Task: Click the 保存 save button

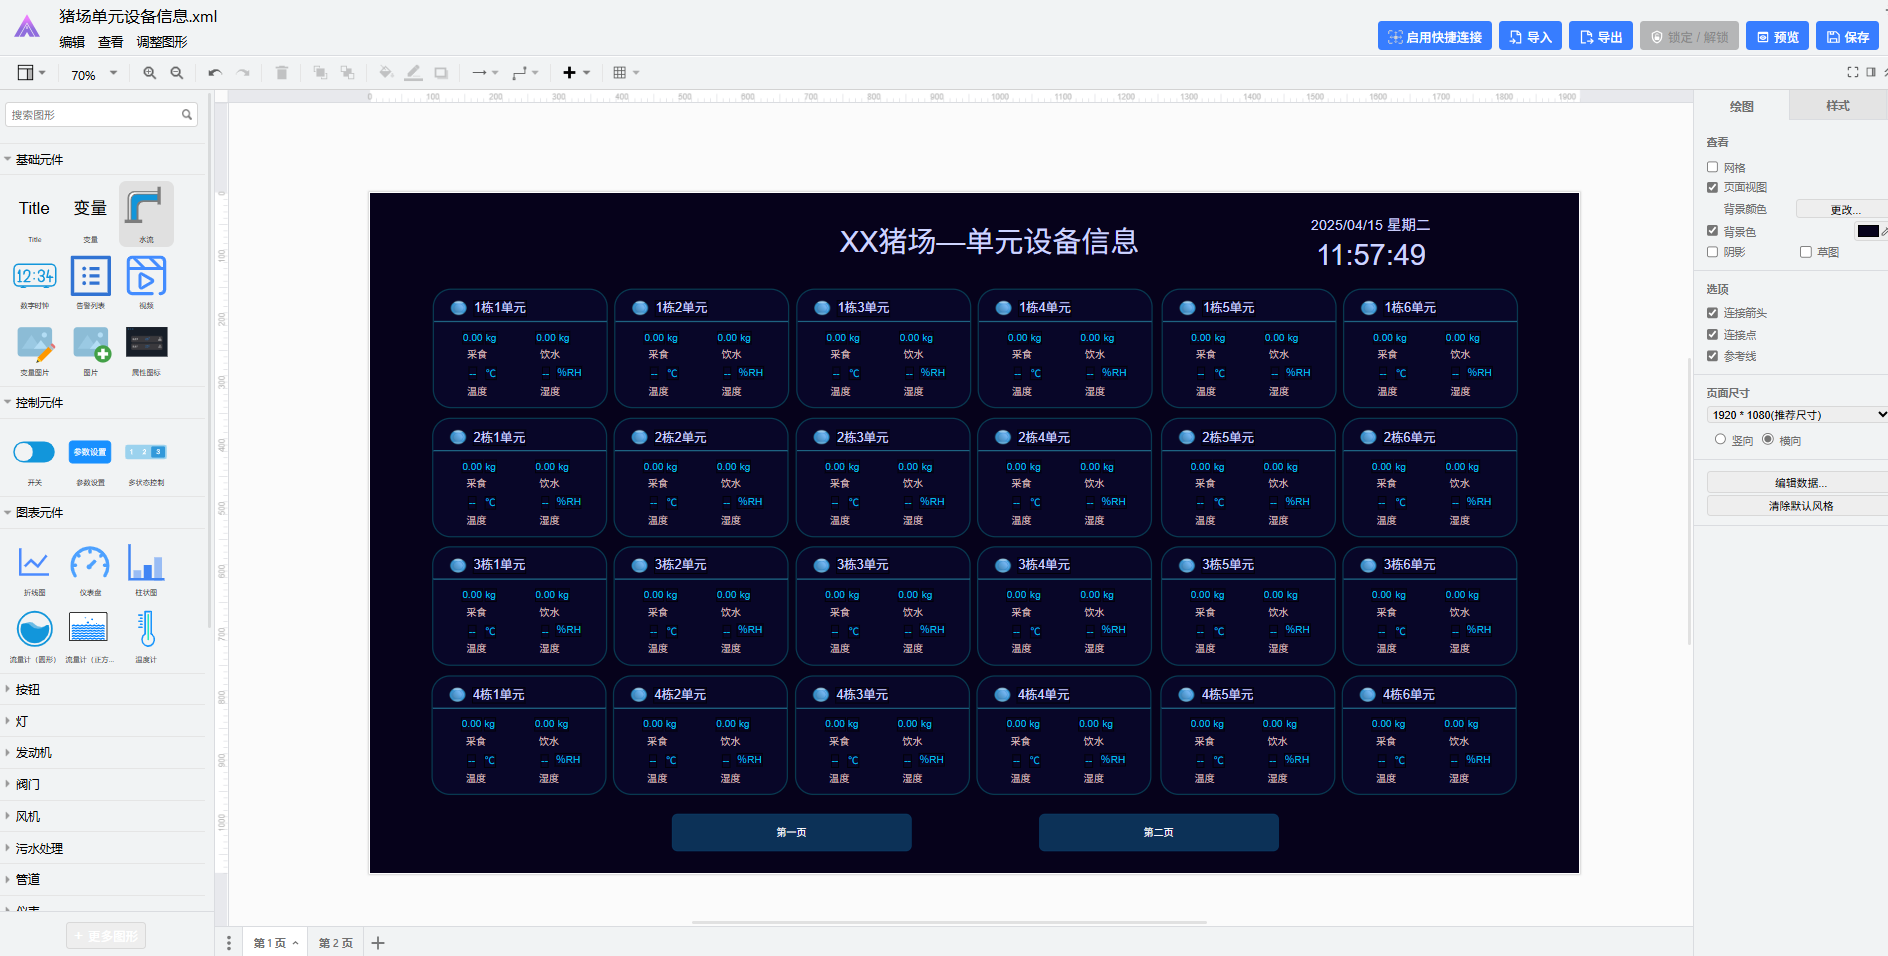Action: pos(1847,37)
